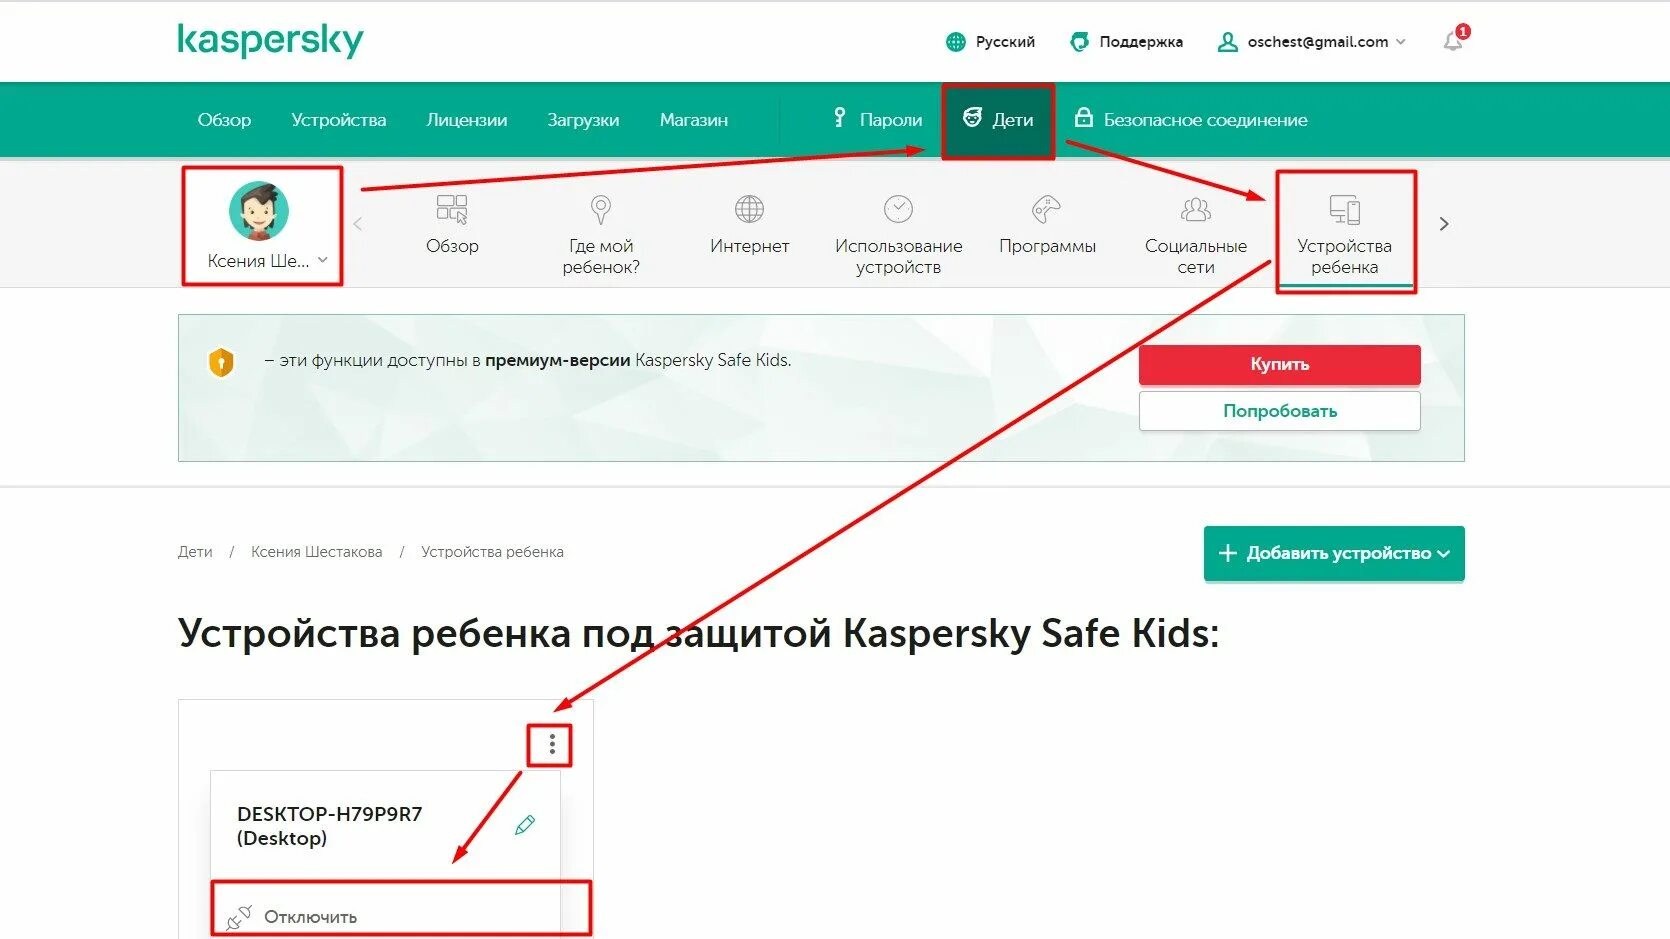Choose Отключить for the device
This screenshot has height=939, width=1670.
[x=310, y=917]
